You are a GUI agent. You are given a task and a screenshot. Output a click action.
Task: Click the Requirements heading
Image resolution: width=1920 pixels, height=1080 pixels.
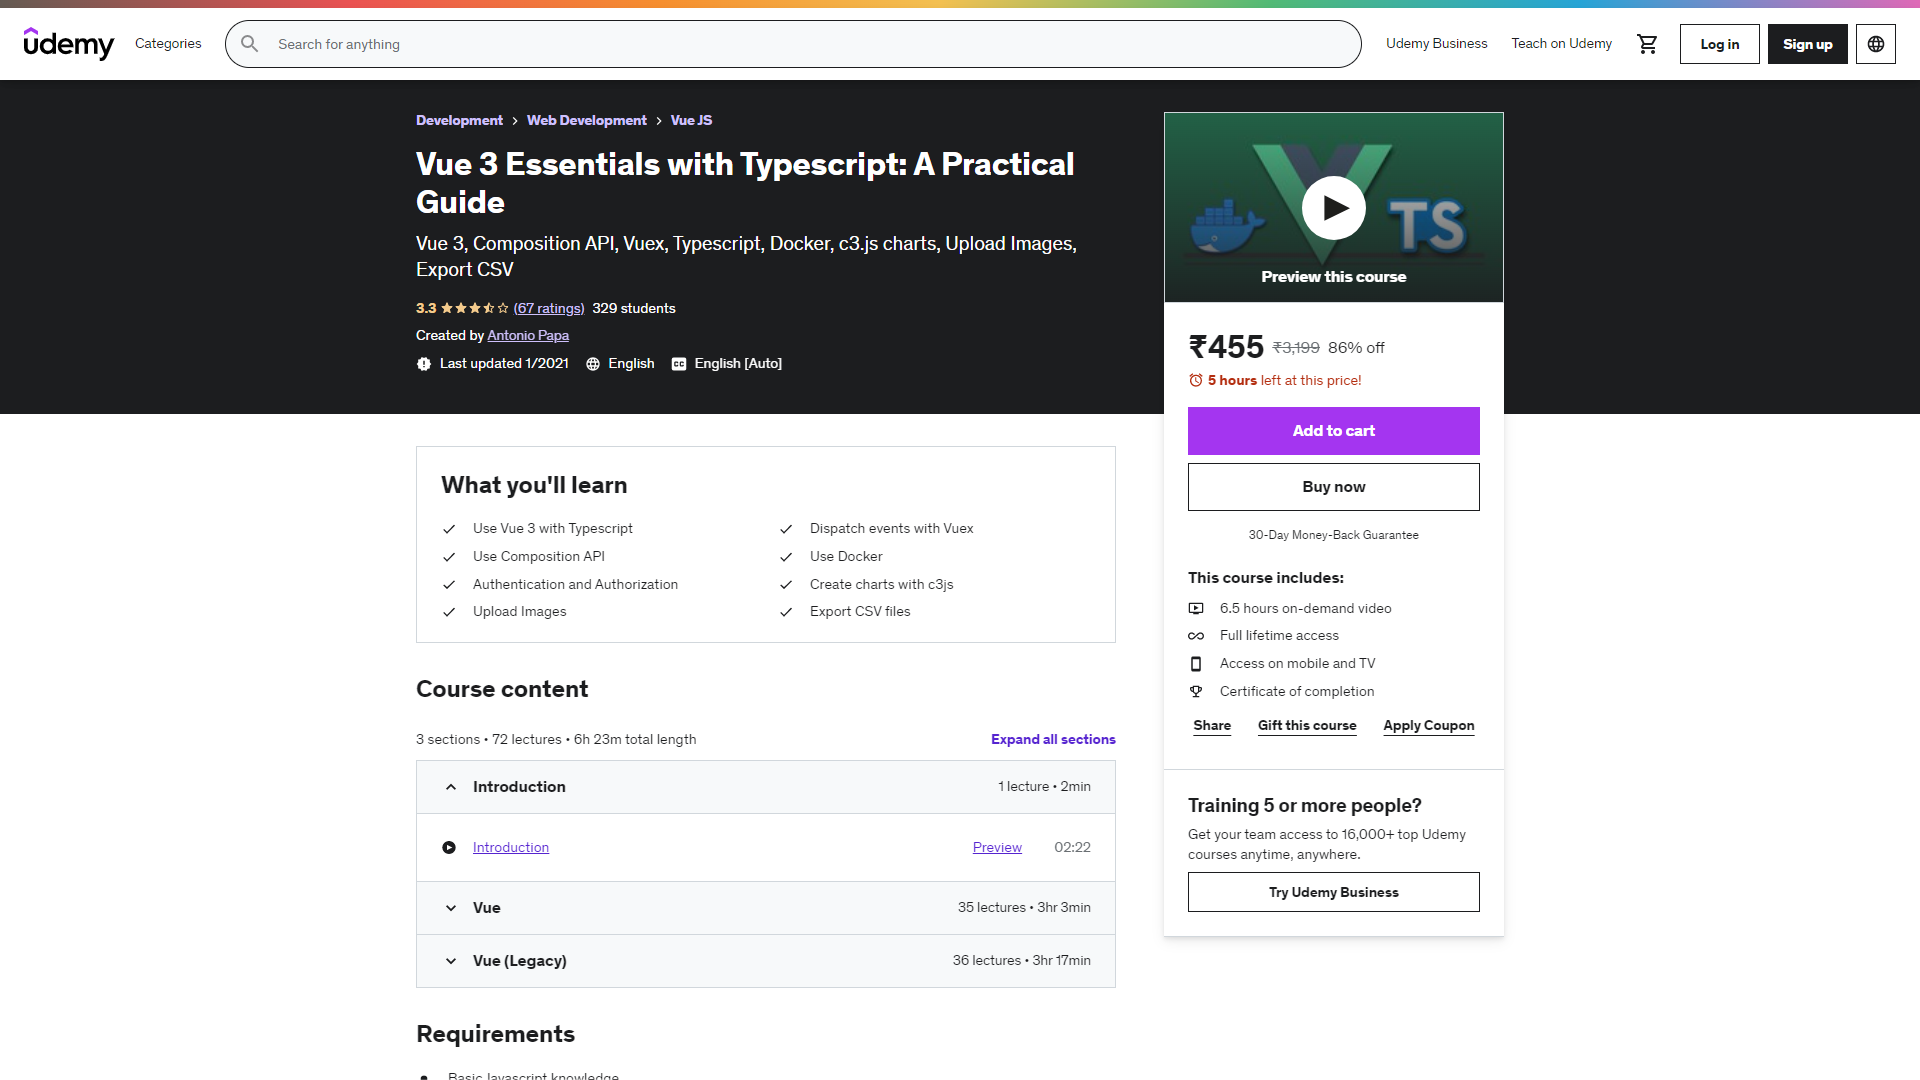pos(495,1034)
